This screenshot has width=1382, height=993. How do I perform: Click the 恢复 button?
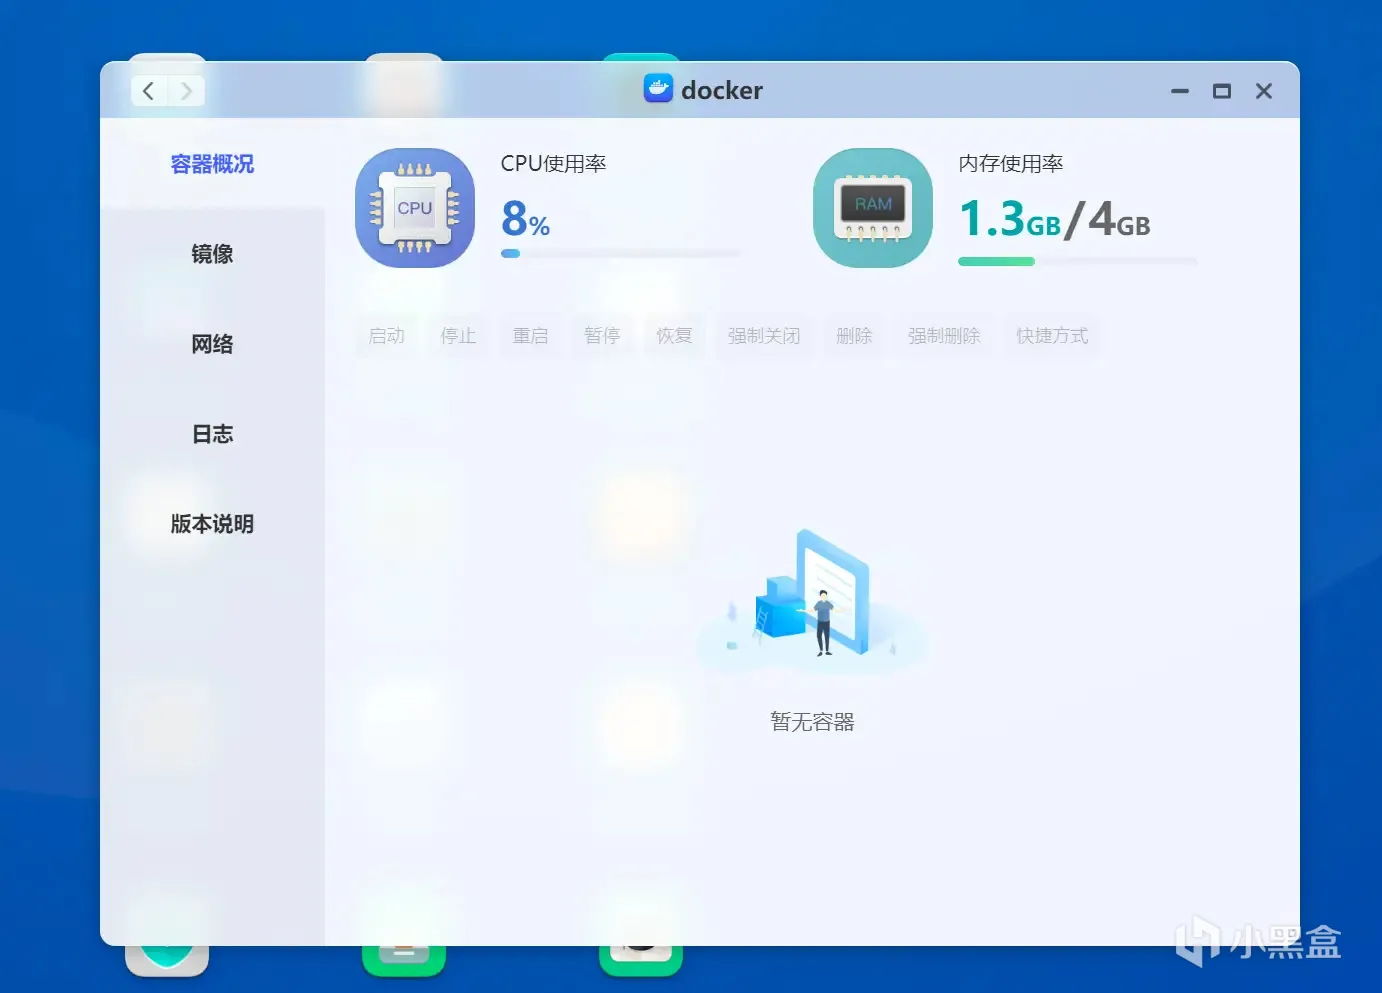pyautogui.click(x=675, y=336)
